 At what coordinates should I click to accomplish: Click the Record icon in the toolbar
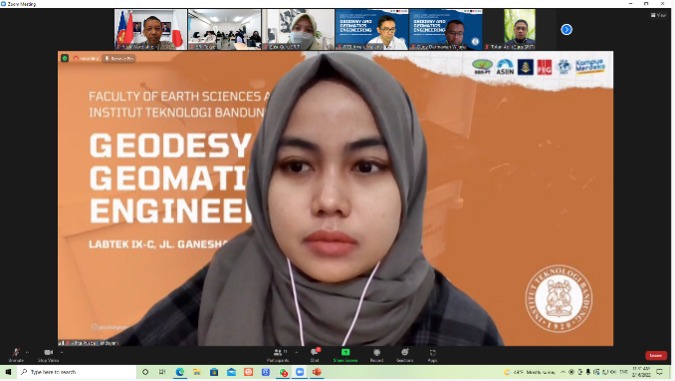pyautogui.click(x=376, y=355)
